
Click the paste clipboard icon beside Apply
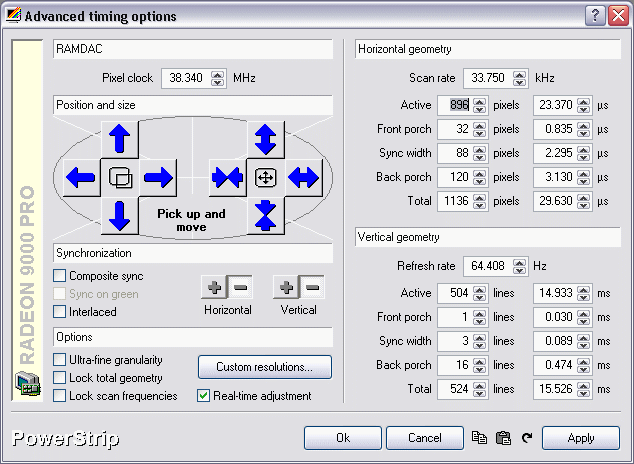tap(503, 438)
